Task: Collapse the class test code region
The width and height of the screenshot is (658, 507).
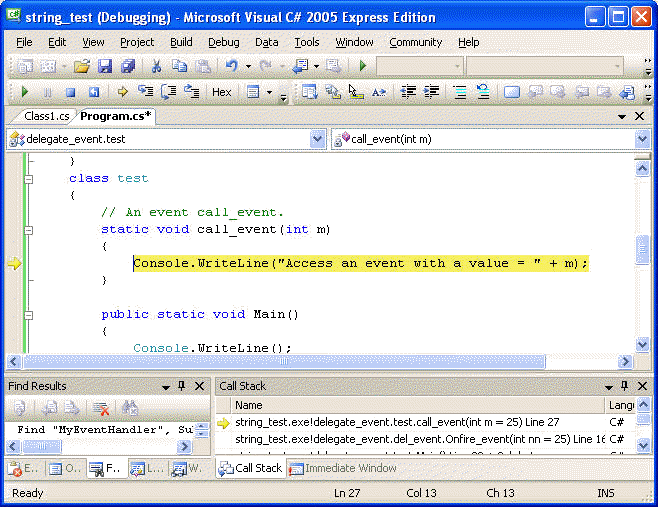Action: (x=28, y=178)
